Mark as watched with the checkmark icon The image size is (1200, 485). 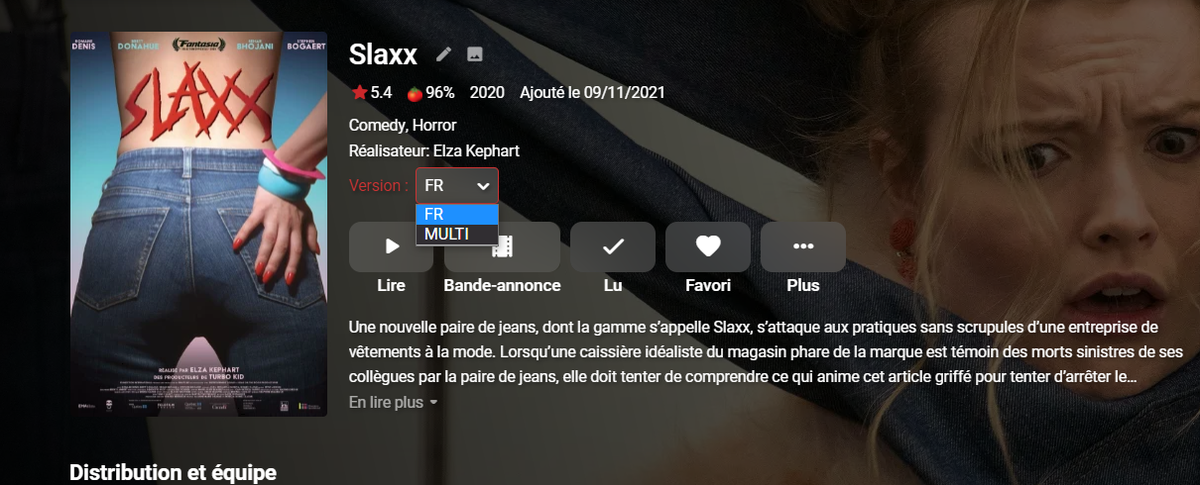(x=613, y=246)
